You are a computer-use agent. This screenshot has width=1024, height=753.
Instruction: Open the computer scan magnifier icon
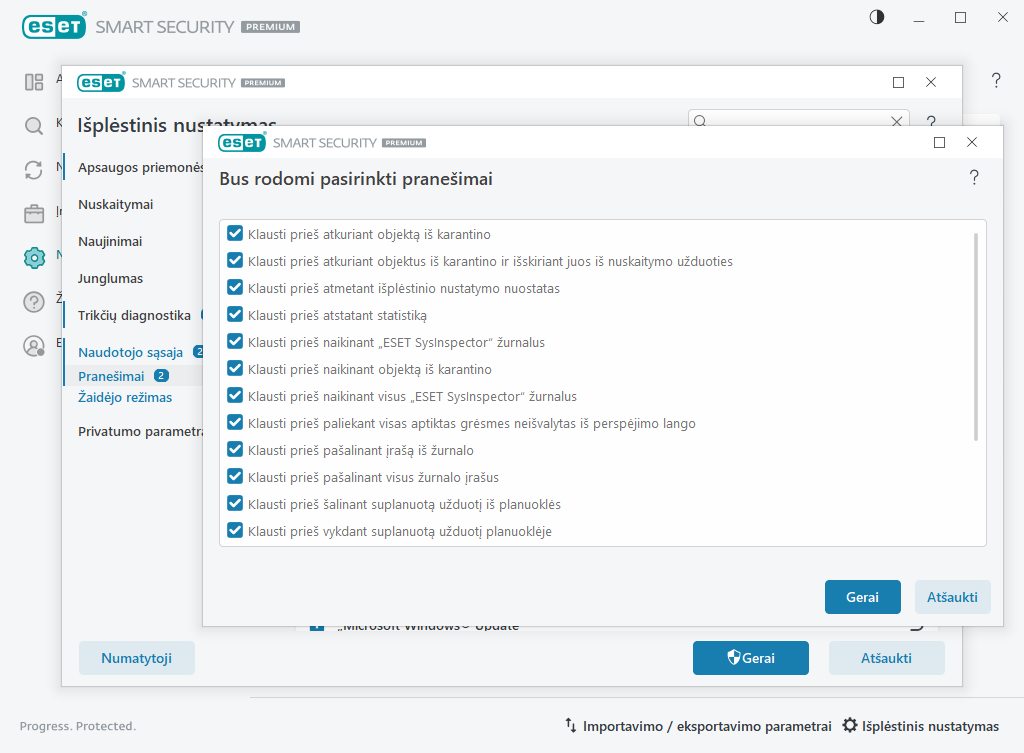[34, 126]
